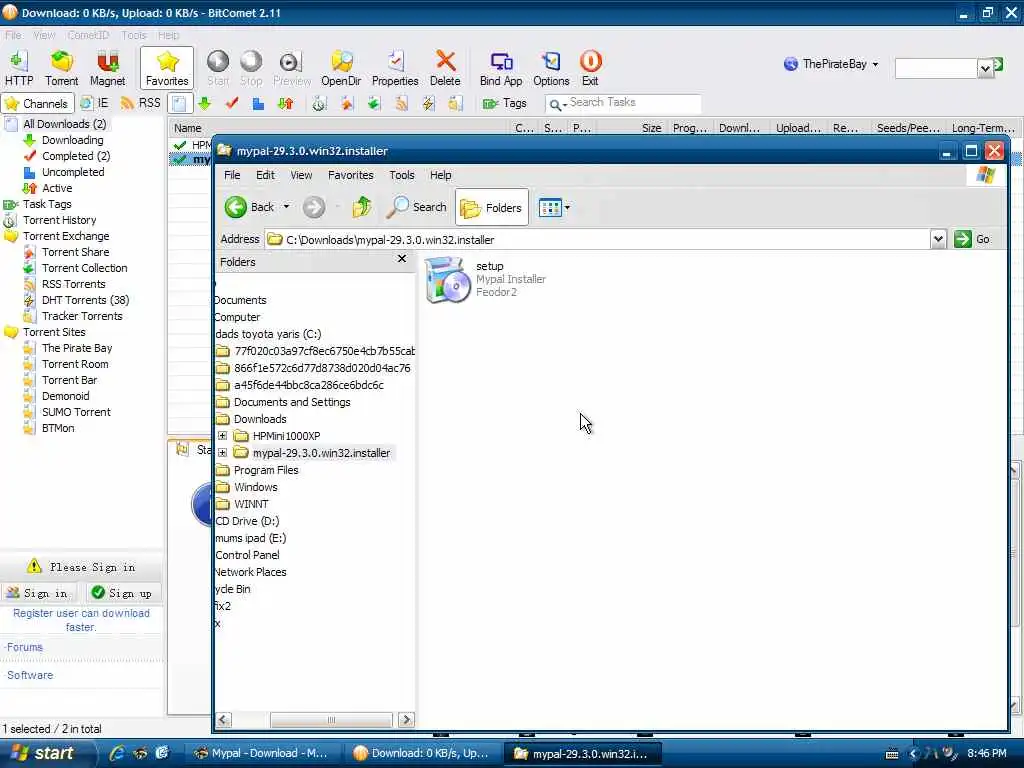This screenshot has width=1024, height=768.
Task: Click the Folders pane scroll right arrow
Action: [x=406, y=720]
